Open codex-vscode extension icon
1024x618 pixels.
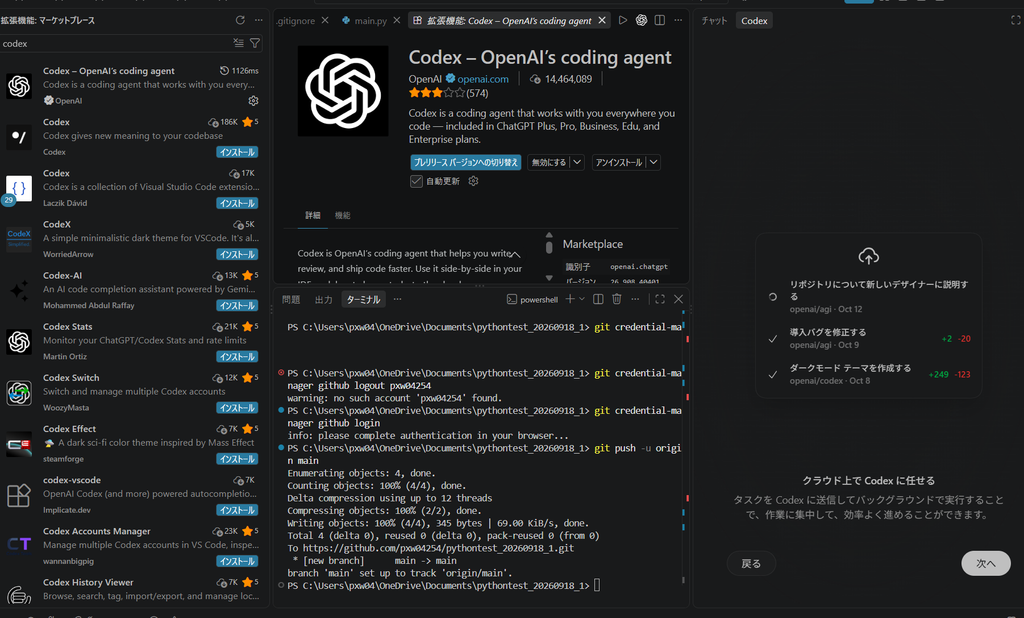click(19, 495)
